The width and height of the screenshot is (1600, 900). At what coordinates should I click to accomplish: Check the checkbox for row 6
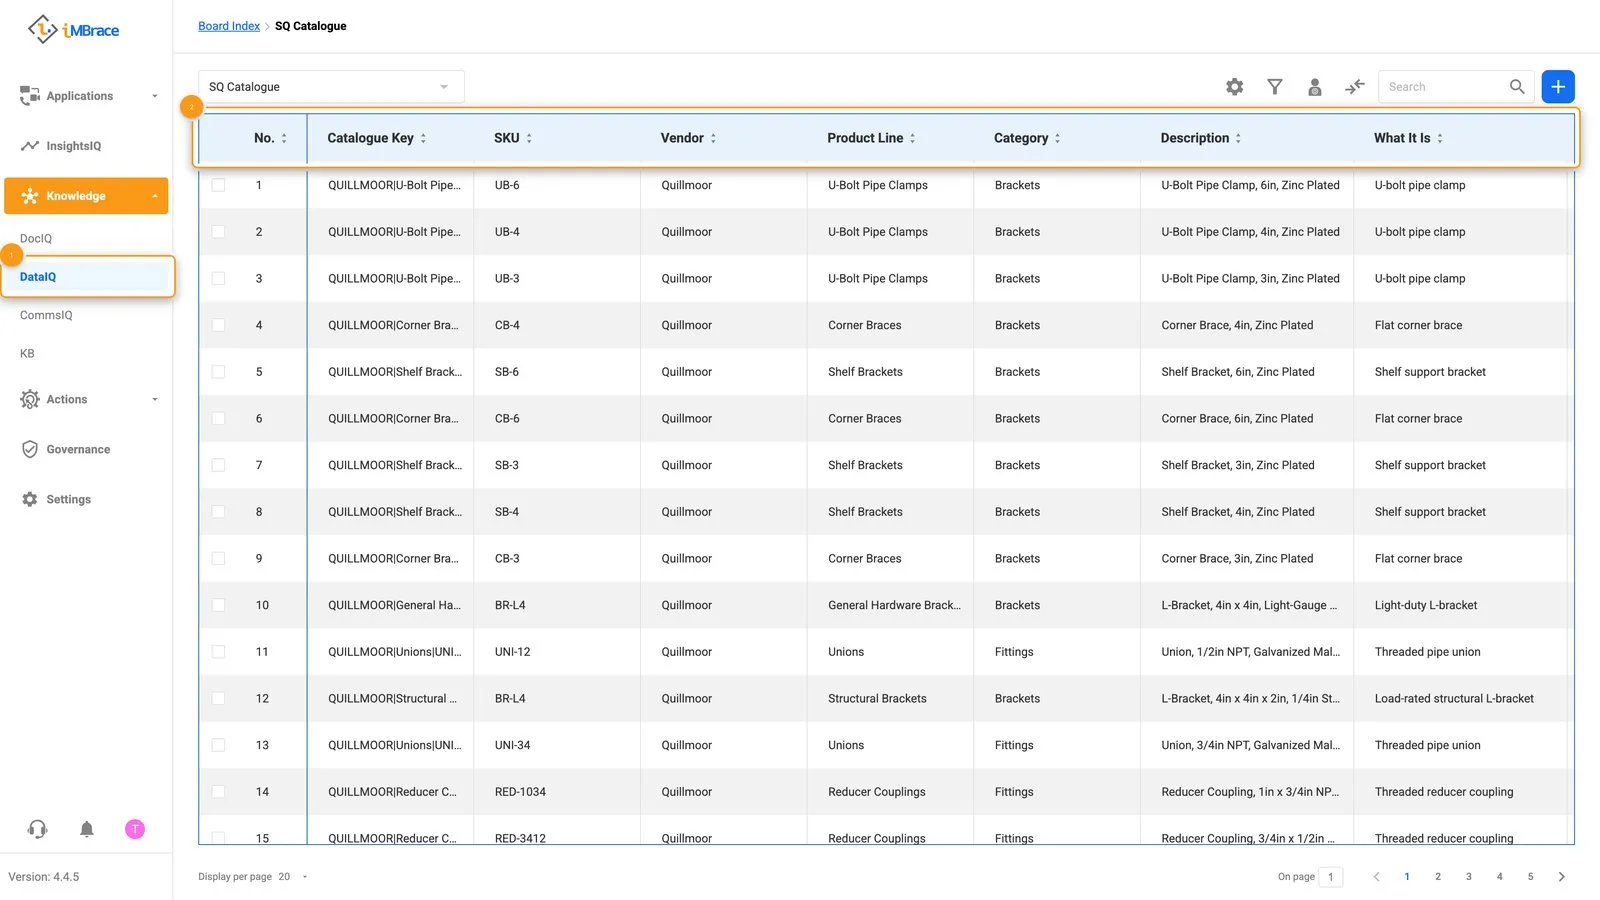pyautogui.click(x=218, y=418)
